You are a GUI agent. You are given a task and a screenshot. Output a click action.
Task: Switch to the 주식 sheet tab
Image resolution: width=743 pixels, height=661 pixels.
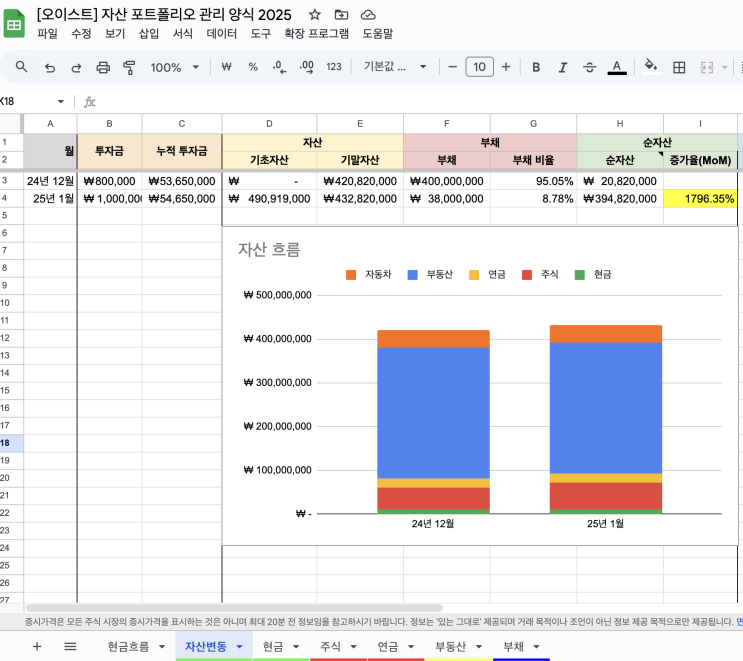(330, 647)
